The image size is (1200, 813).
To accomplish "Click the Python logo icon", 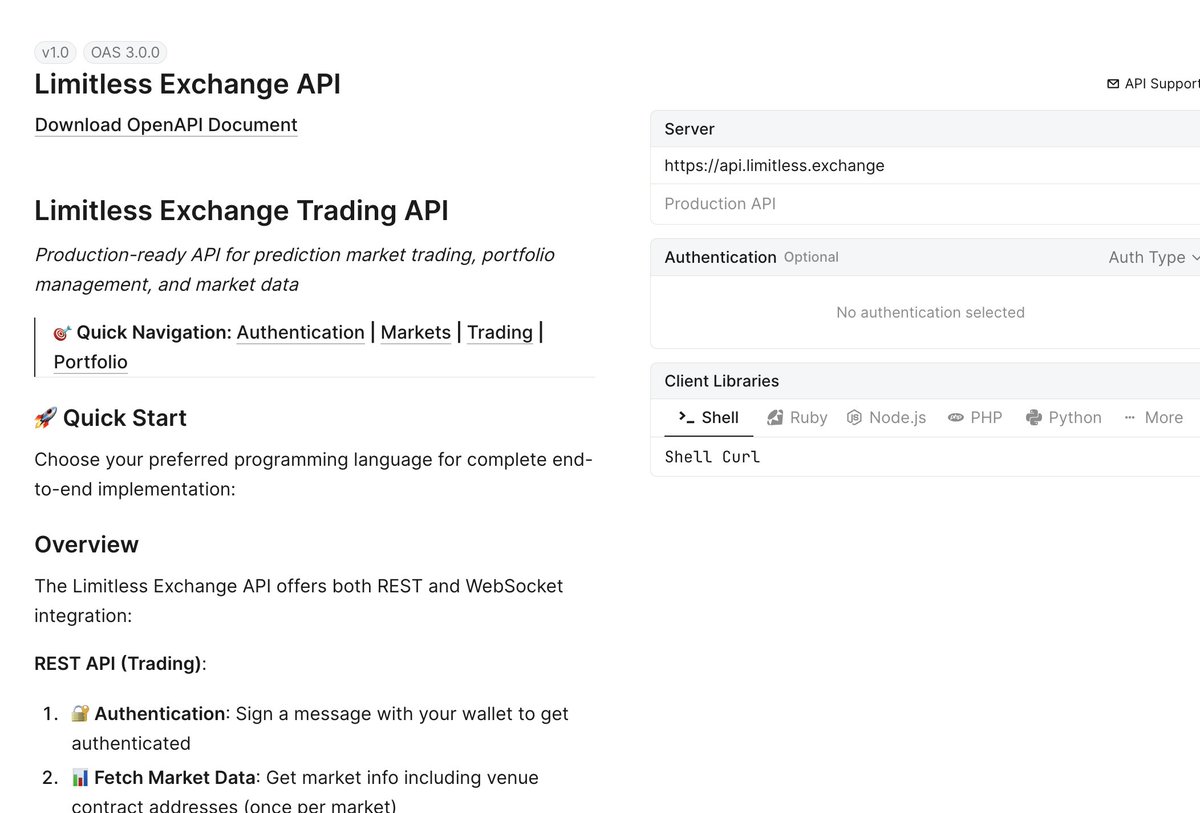I will 1034,417.
